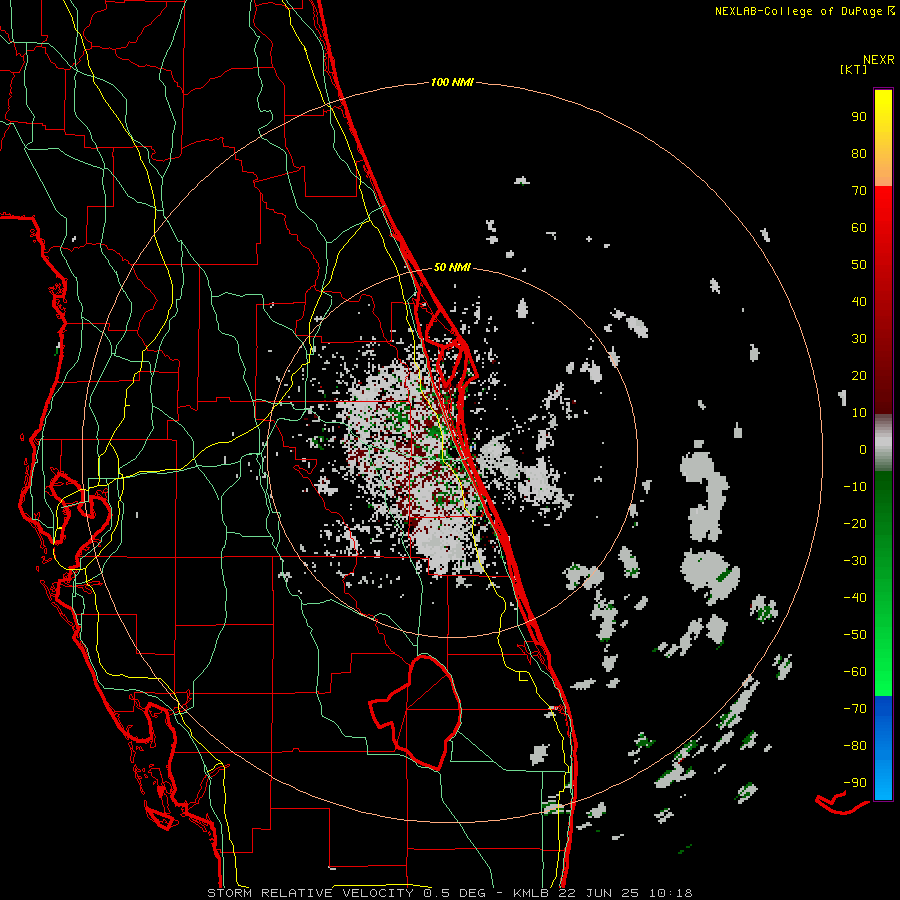
Task: Click the -80 value on the velocity scale
Action: click(855, 746)
